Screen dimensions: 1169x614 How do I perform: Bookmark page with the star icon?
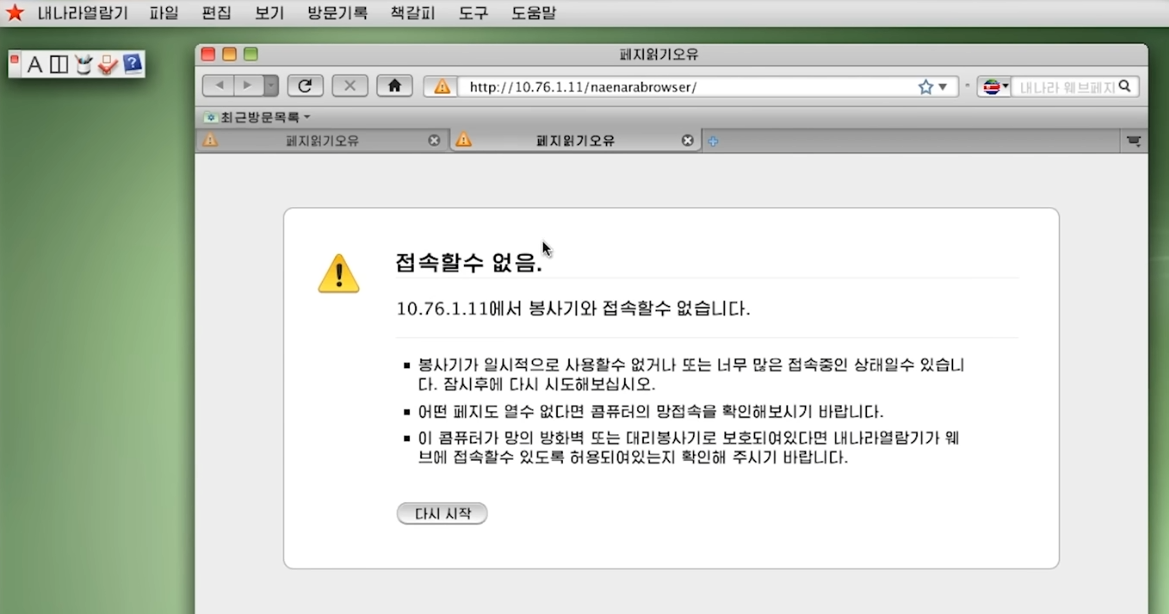click(925, 87)
